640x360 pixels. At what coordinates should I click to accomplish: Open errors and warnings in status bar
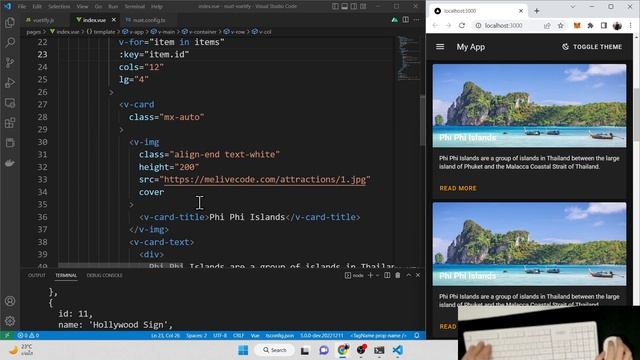pyautogui.click(x=28, y=336)
